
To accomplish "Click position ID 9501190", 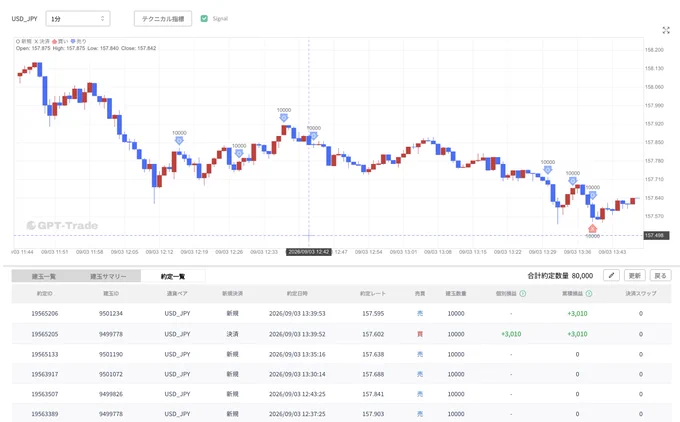I will [111, 354].
